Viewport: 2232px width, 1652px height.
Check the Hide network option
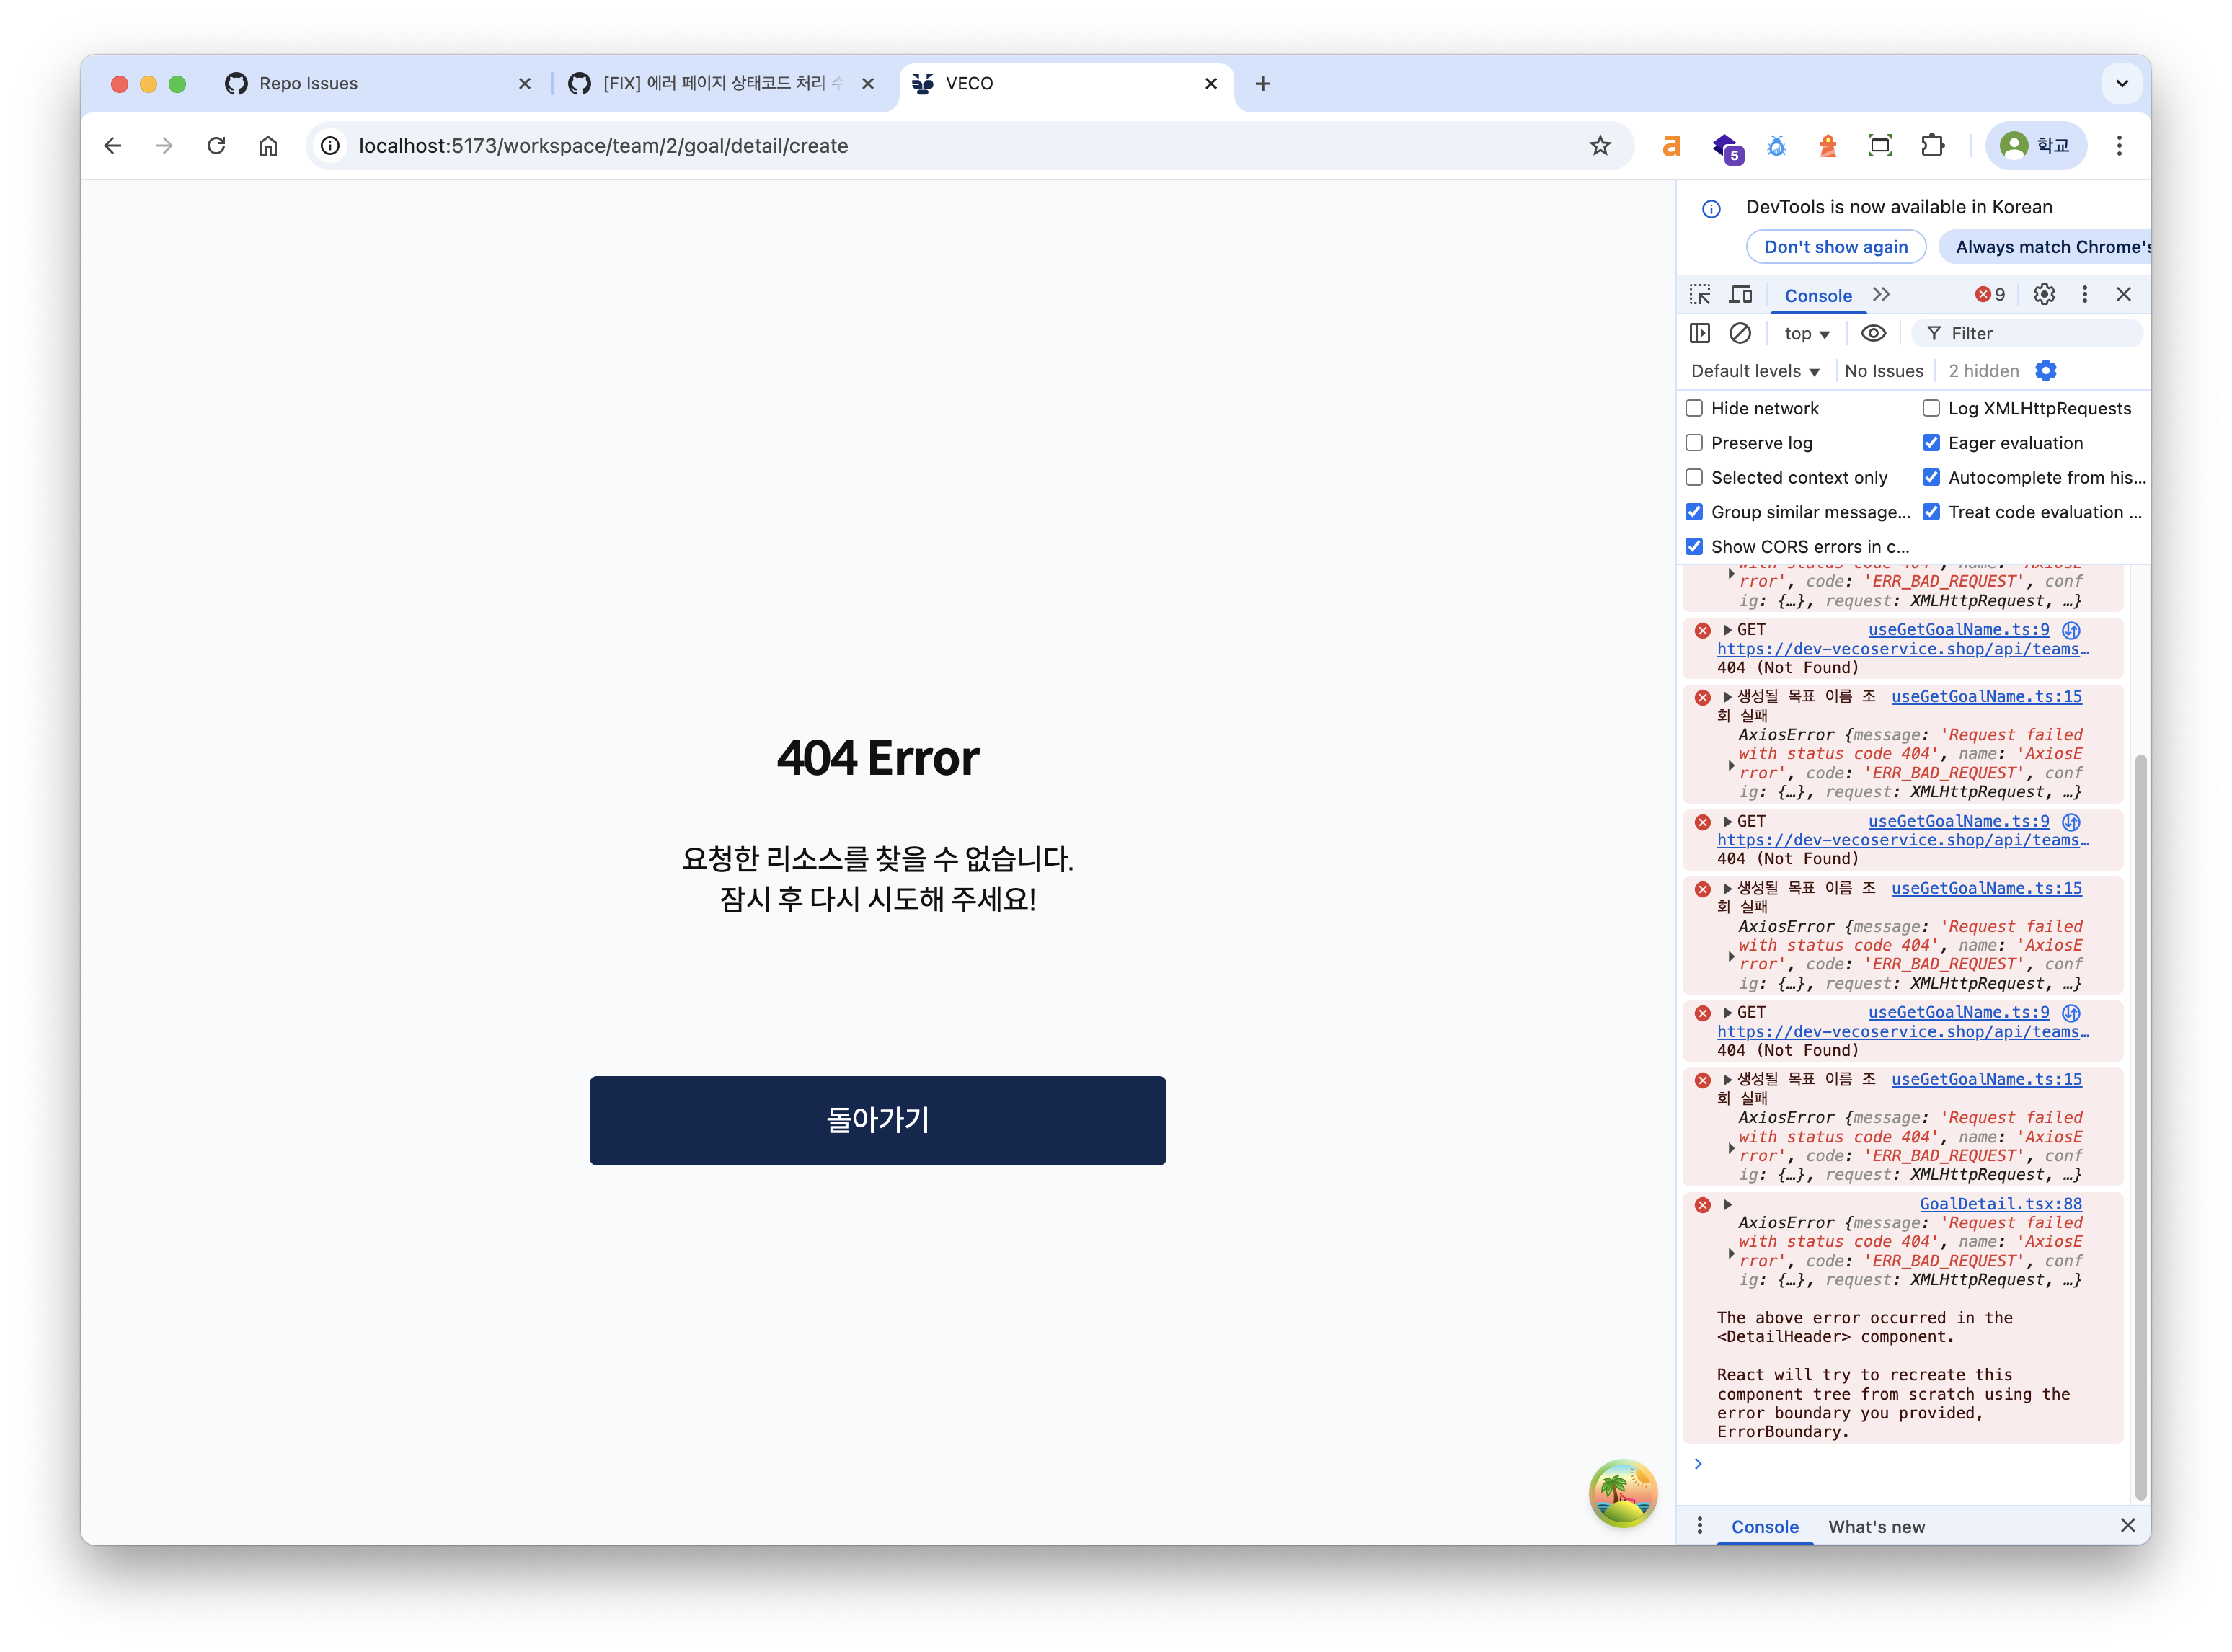[1694, 408]
